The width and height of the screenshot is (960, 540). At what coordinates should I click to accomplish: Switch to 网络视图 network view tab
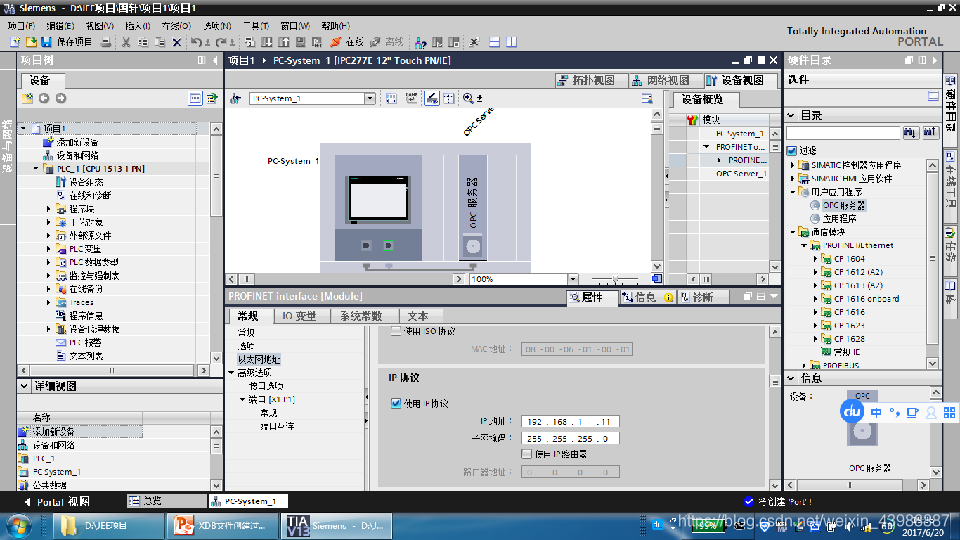tap(666, 80)
